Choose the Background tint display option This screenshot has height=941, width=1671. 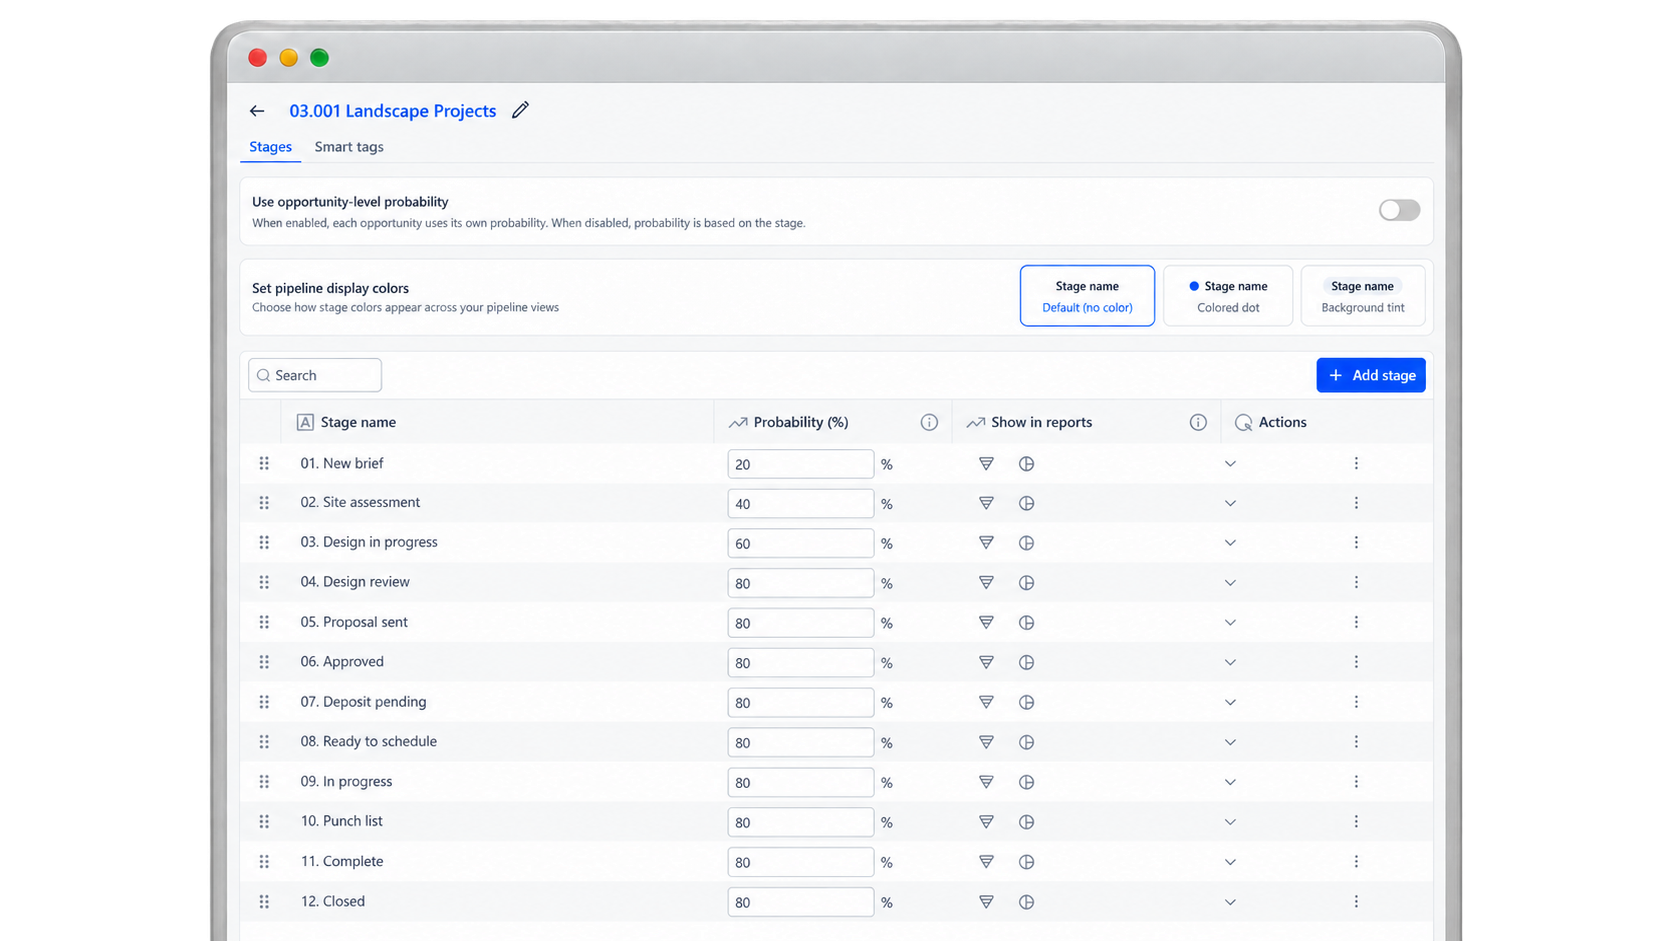1363,296
